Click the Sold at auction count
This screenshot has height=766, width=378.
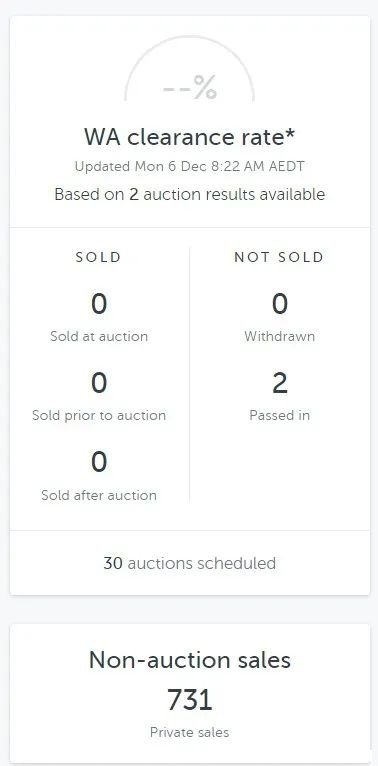click(x=99, y=304)
